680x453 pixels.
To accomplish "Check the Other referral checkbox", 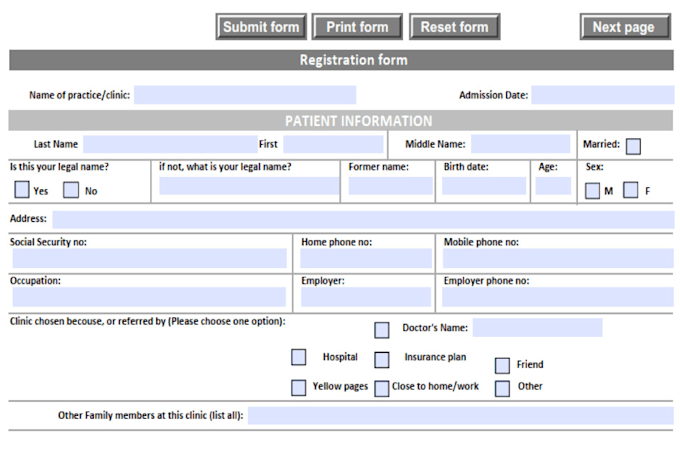I will tap(502, 389).
